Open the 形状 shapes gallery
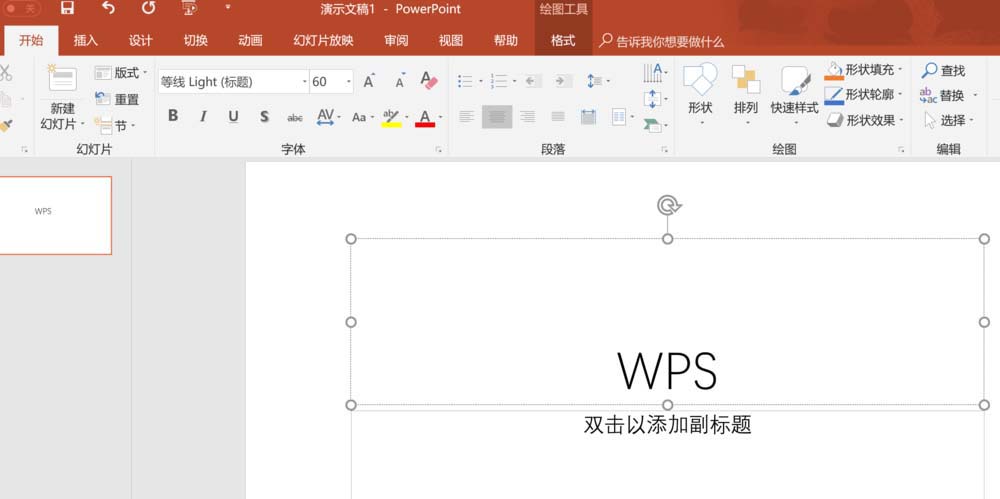 tap(700, 94)
